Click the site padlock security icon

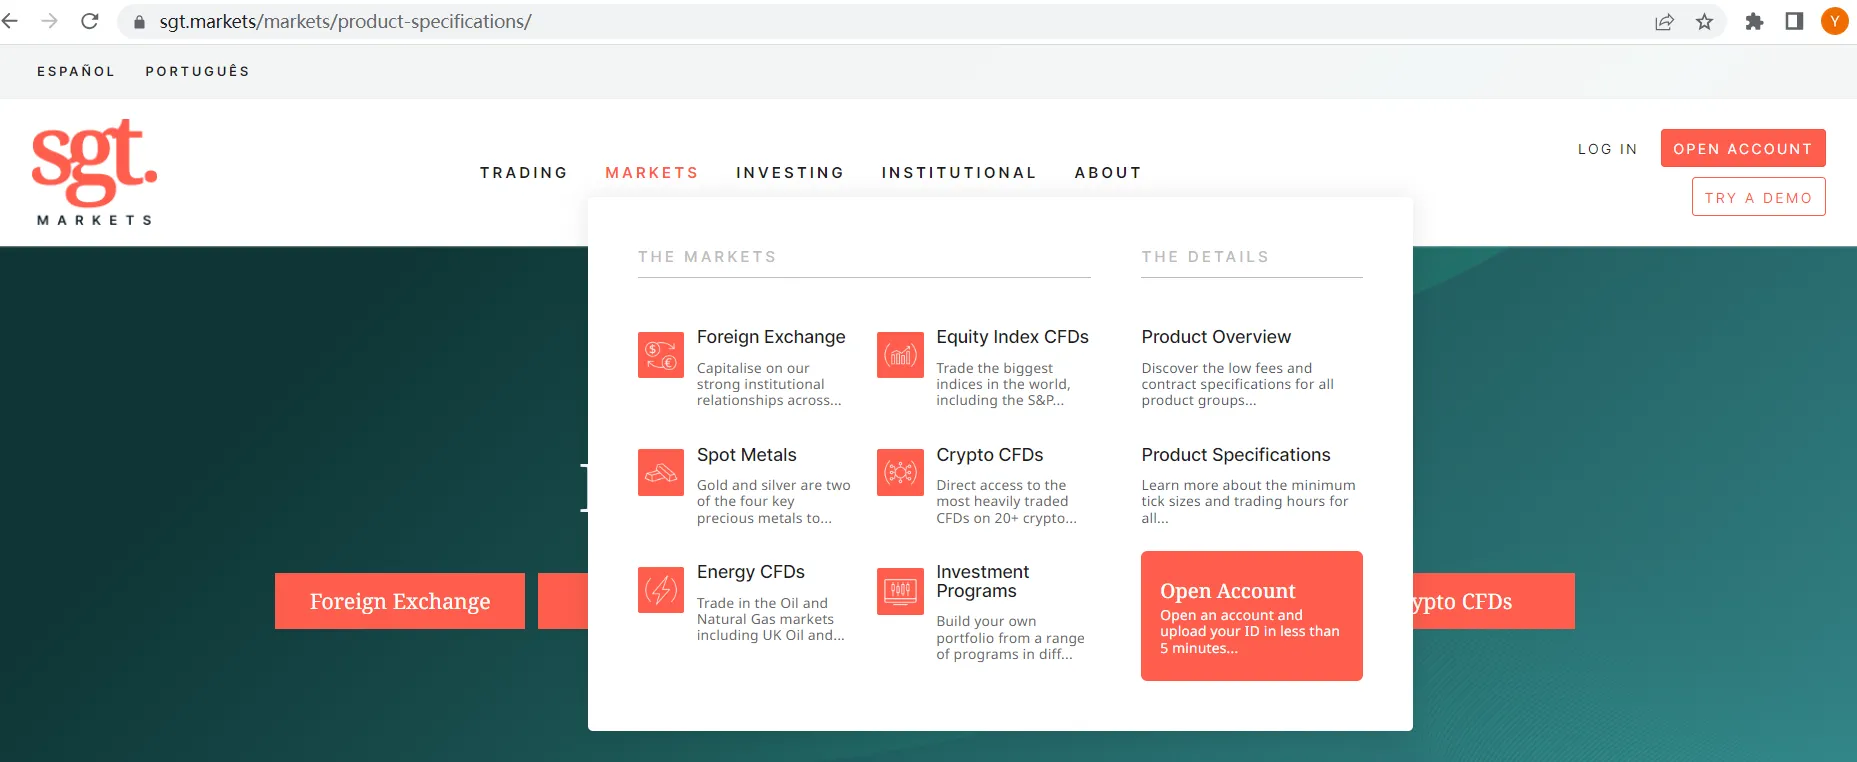(139, 22)
